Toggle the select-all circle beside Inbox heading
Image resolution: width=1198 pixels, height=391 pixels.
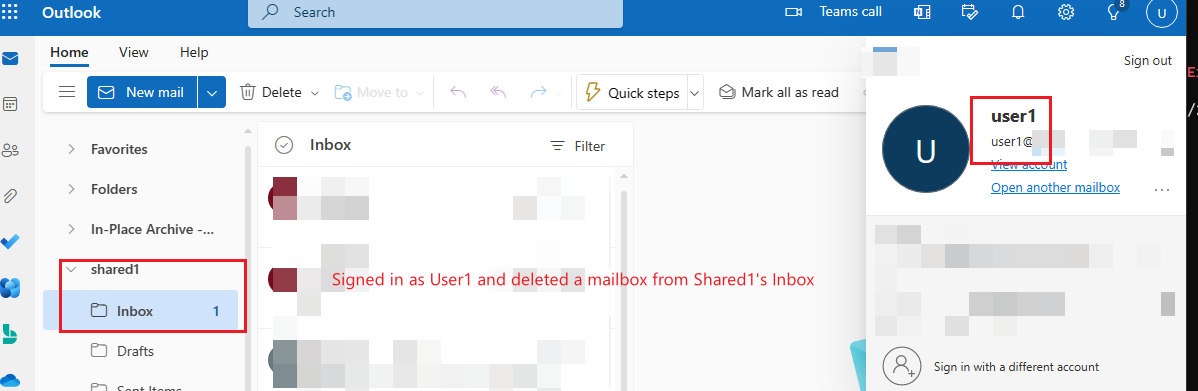(284, 145)
